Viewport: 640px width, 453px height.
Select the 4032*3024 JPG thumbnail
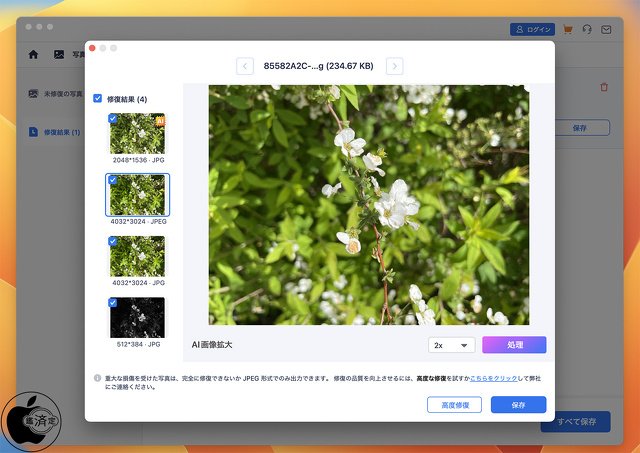pyautogui.click(x=138, y=256)
